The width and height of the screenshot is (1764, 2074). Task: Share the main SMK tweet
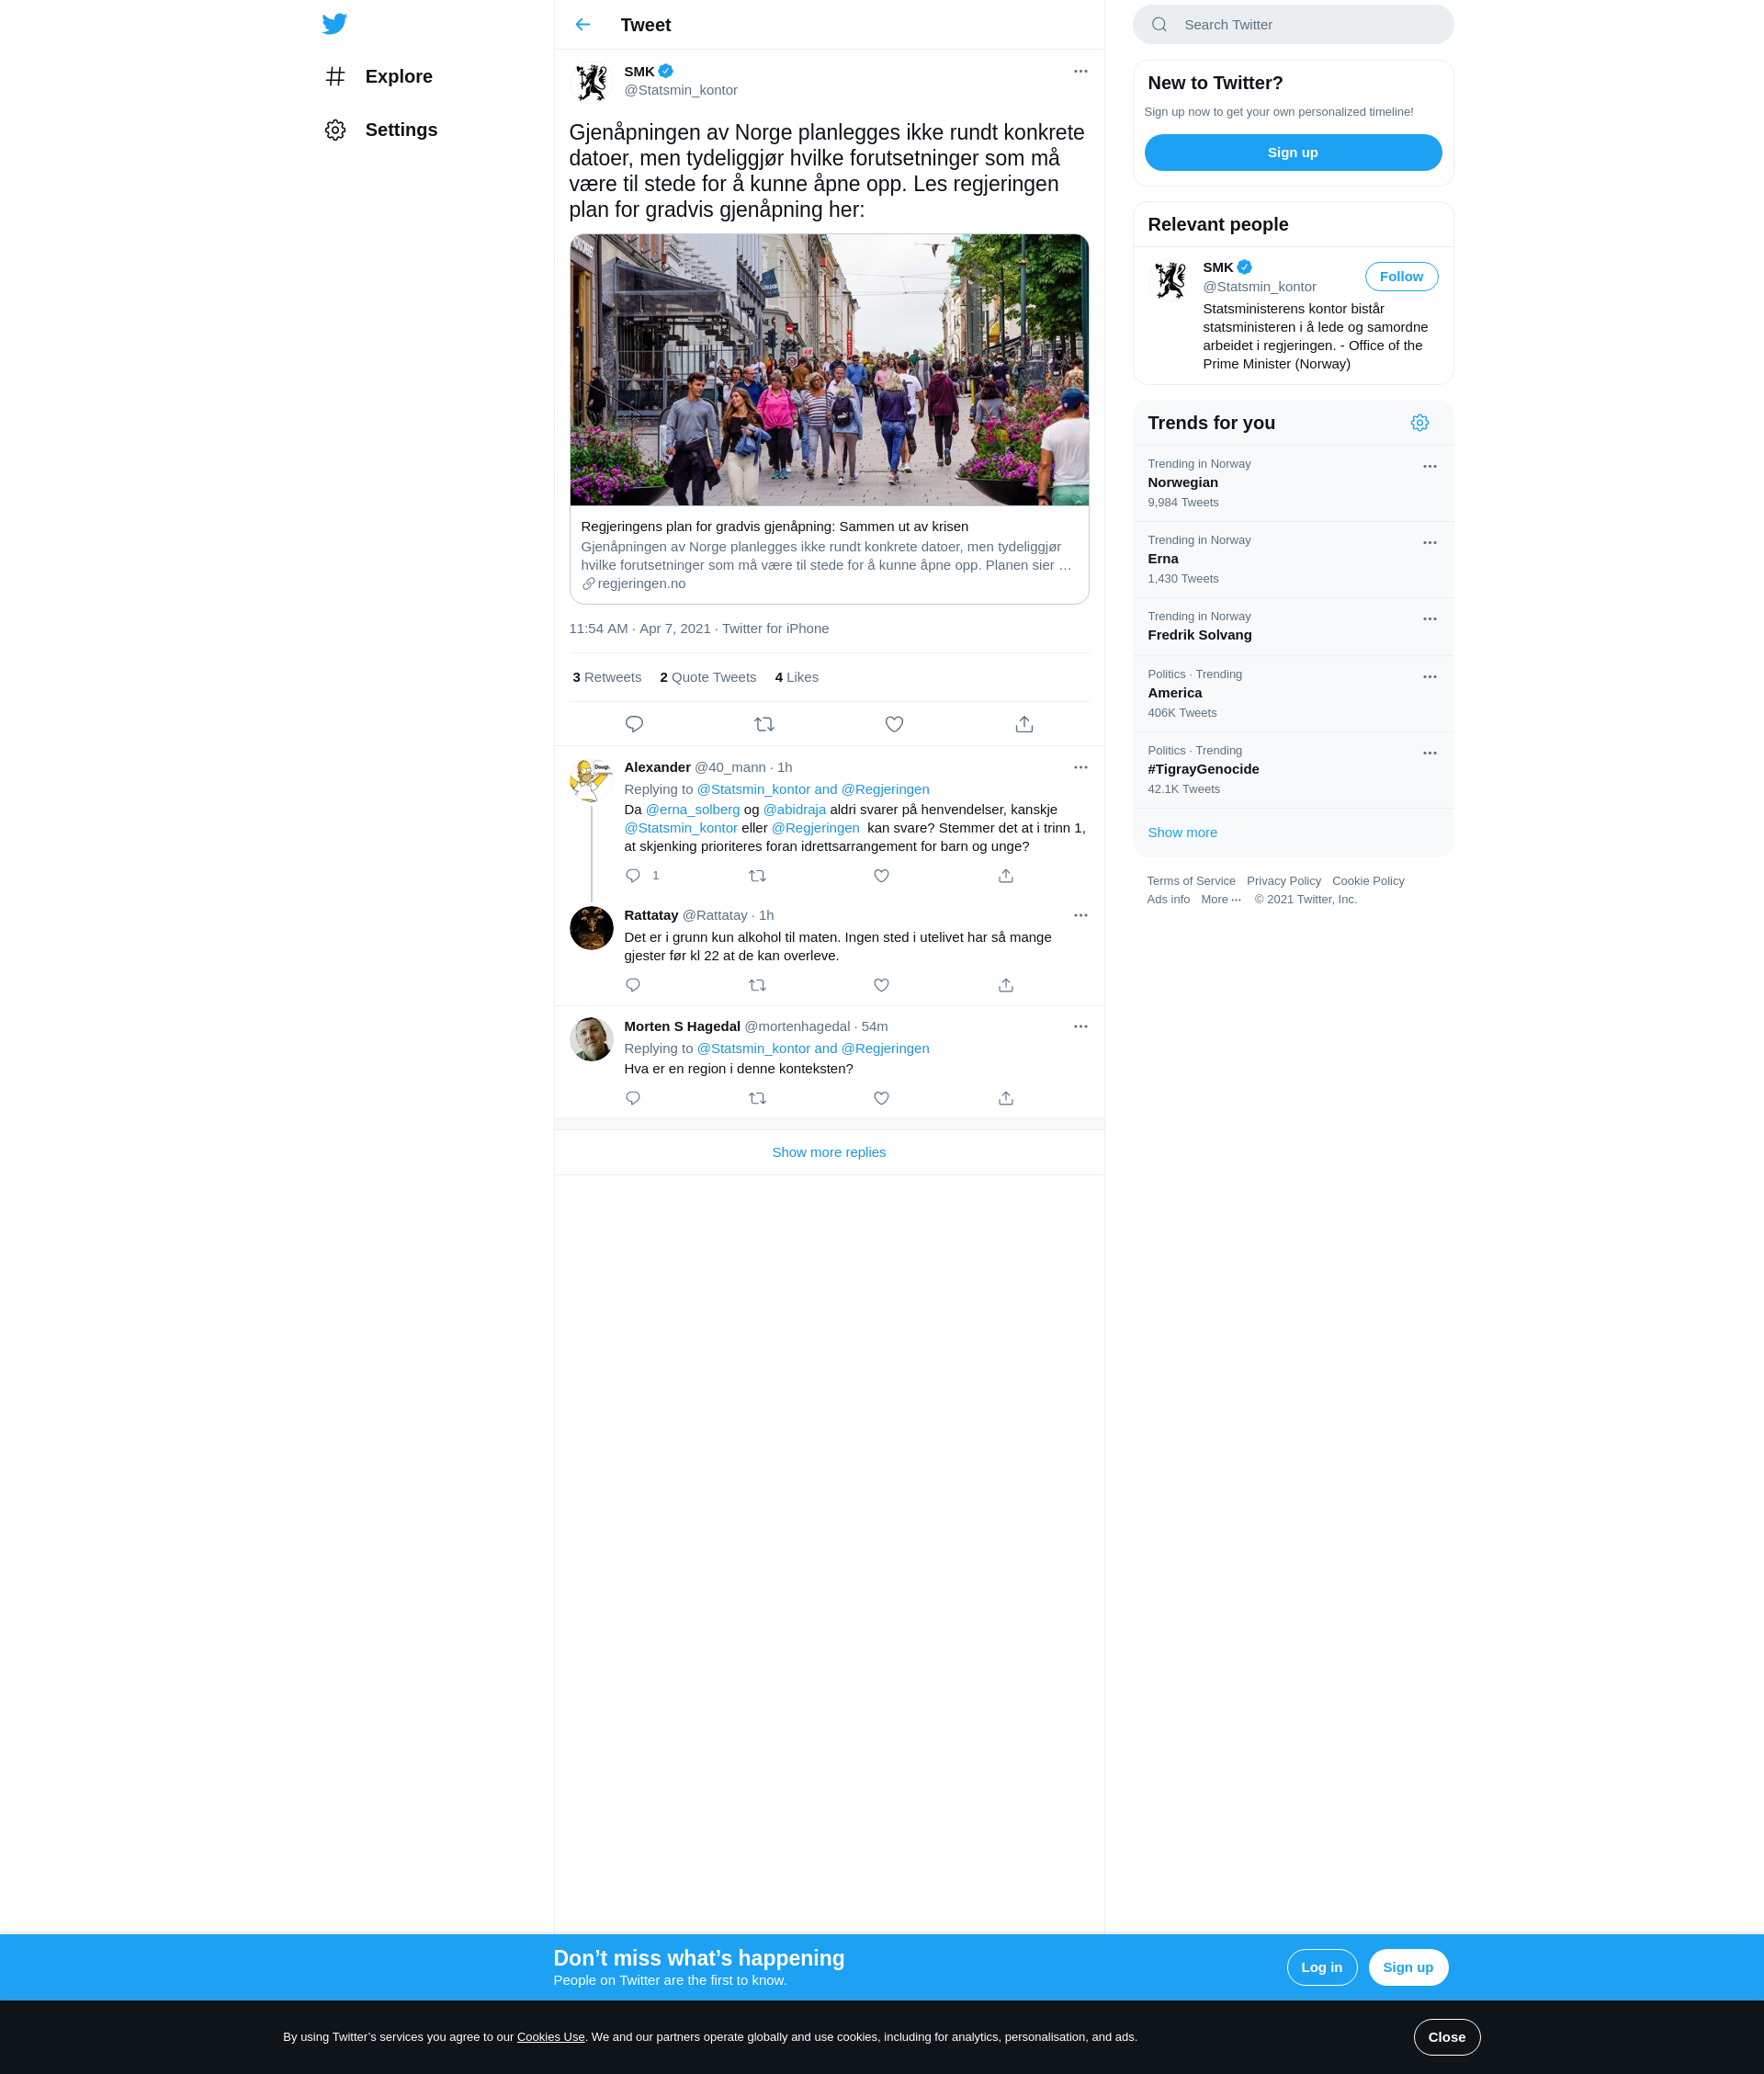coord(1024,724)
